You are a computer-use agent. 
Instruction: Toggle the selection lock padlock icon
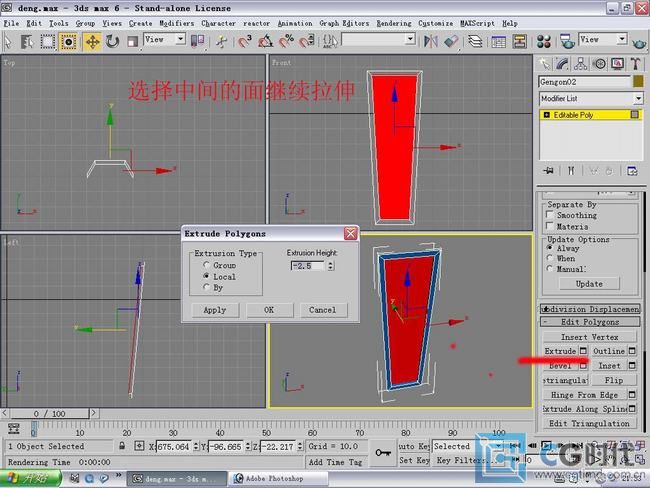pyautogui.click(x=122, y=446)
